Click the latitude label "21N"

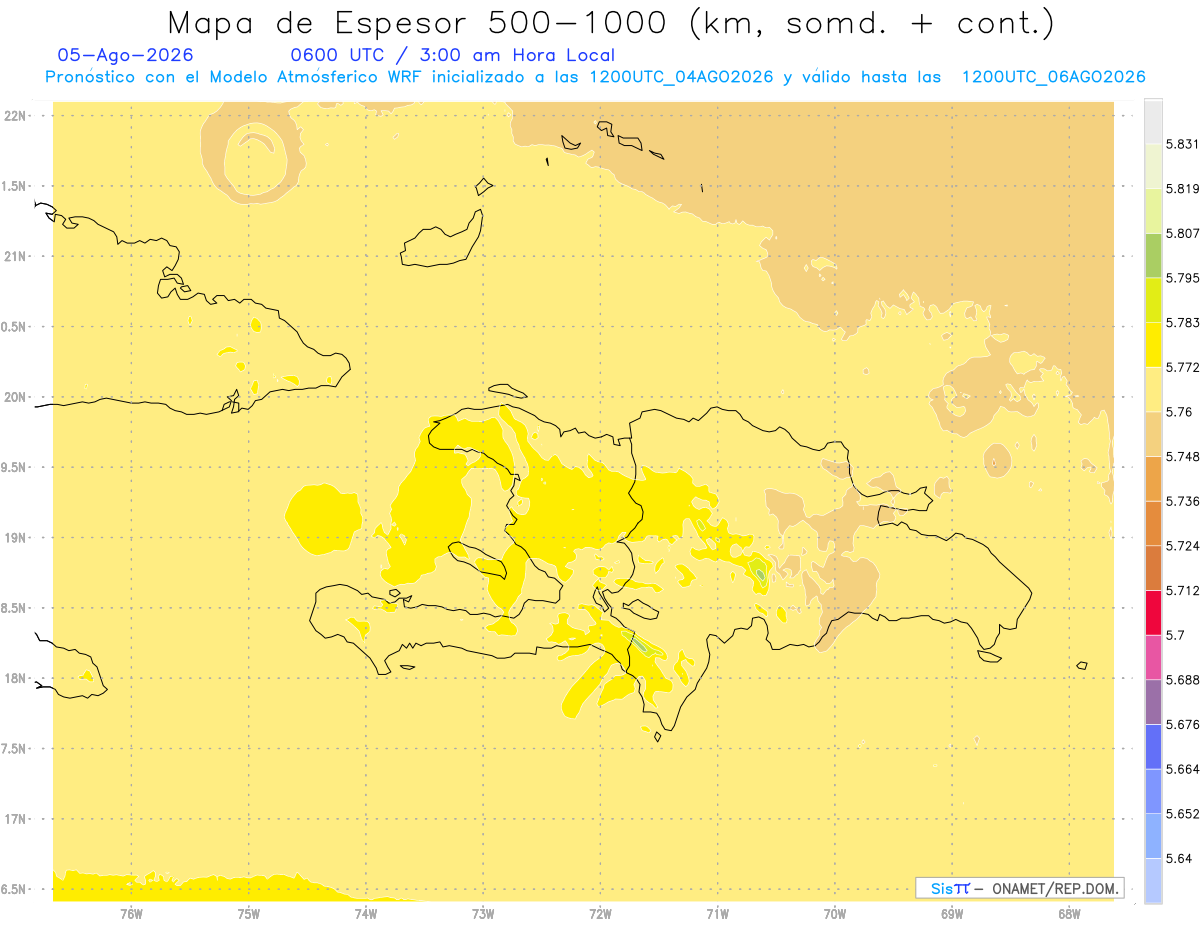pos(16,256)
